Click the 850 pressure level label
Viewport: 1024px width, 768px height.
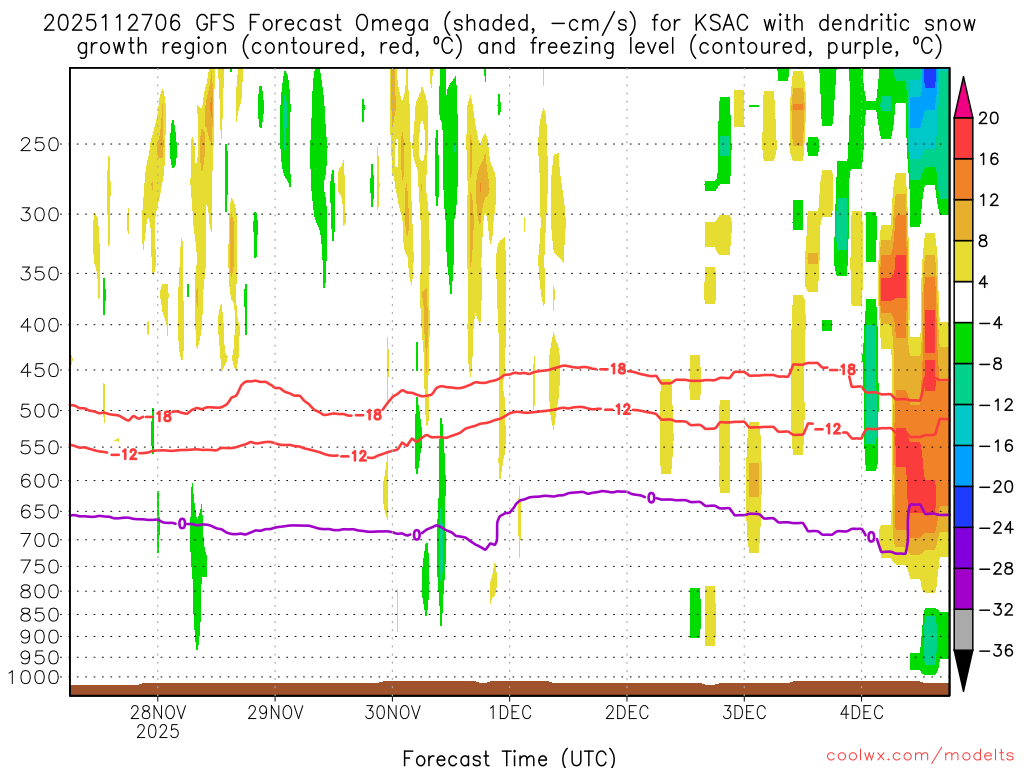tap(40, 615)
